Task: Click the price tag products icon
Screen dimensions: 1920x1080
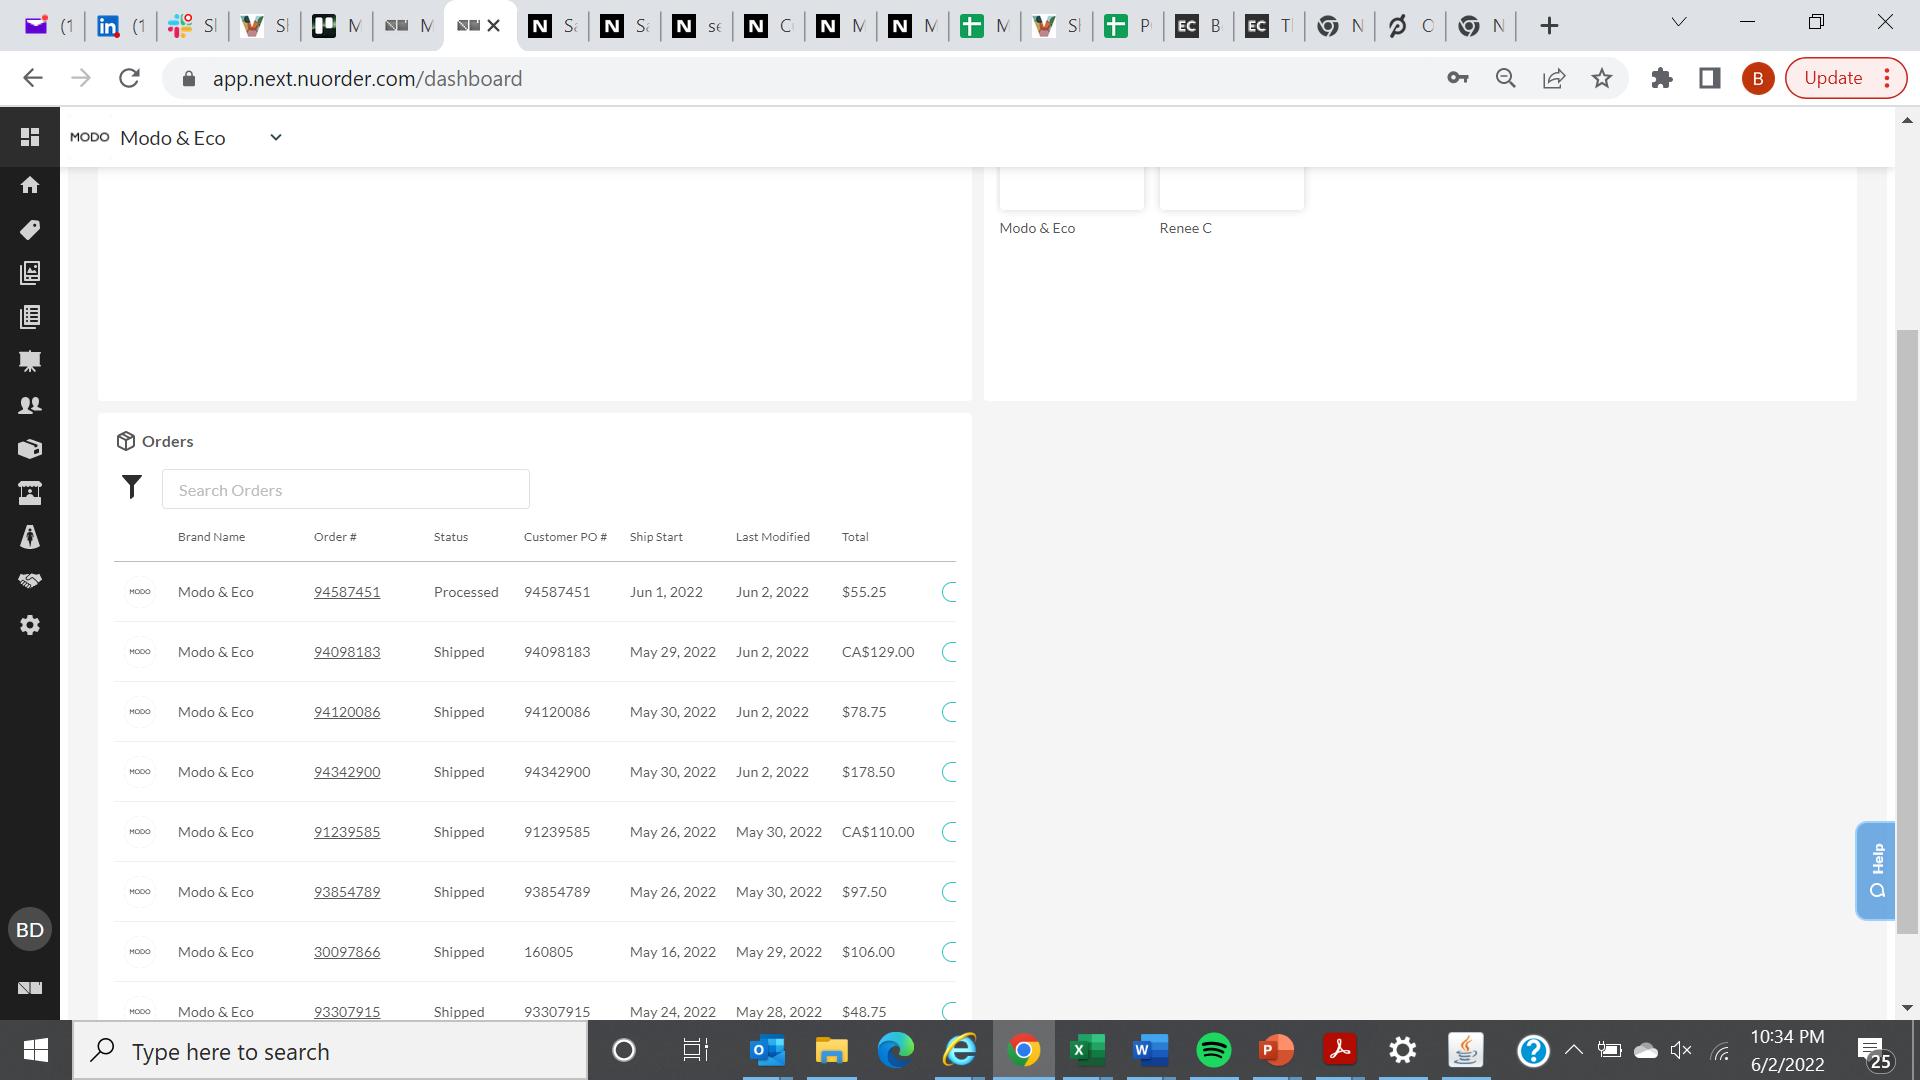Action: click(x=30, y=229)
